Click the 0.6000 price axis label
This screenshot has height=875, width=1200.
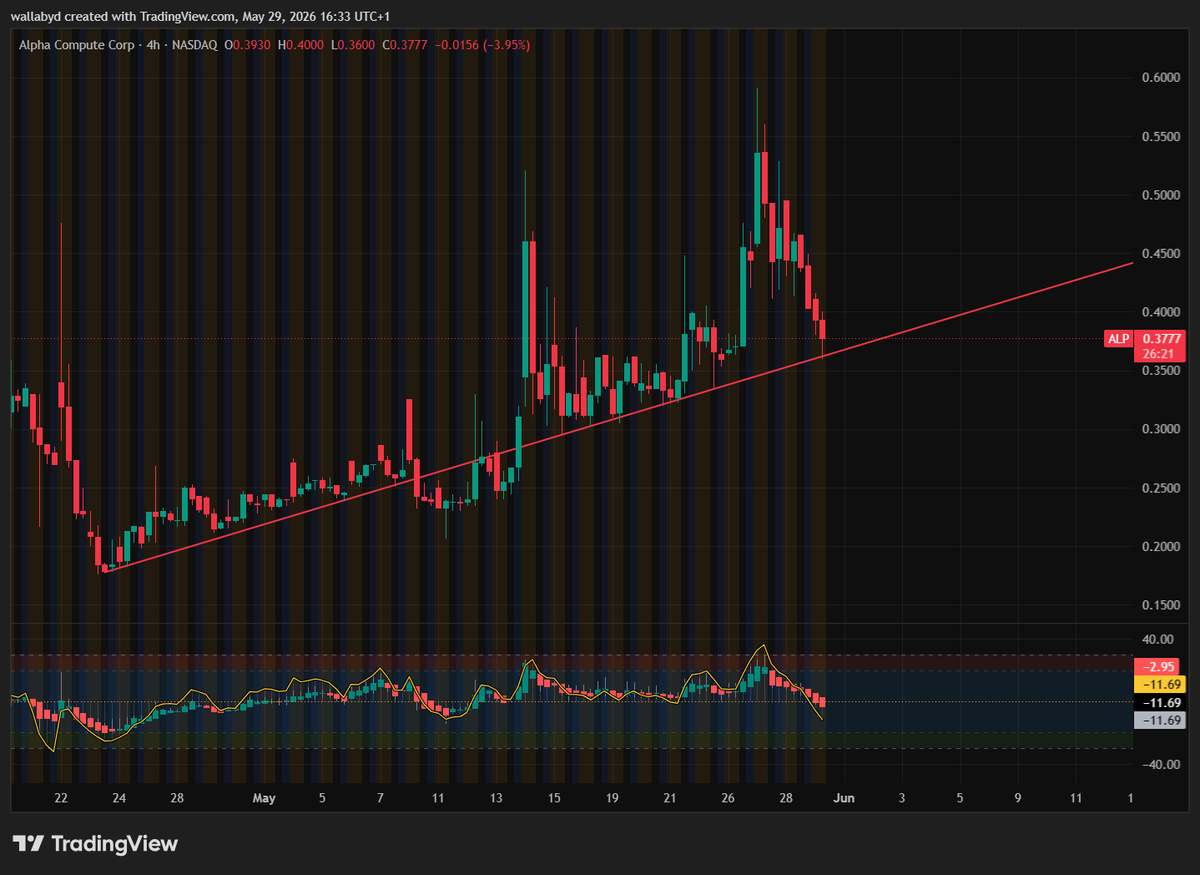pyautogui.click(x=1159, y=78)
